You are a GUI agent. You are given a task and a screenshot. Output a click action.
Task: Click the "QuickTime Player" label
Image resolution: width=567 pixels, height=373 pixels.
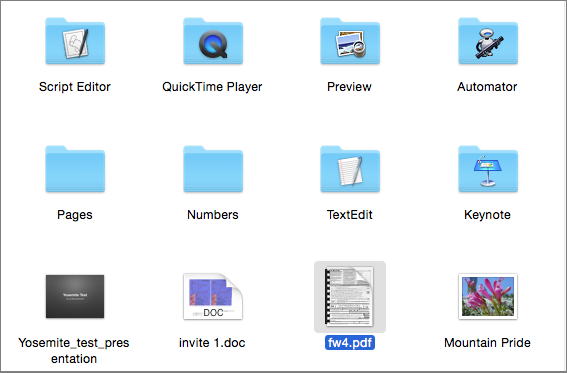click(212, 87)
